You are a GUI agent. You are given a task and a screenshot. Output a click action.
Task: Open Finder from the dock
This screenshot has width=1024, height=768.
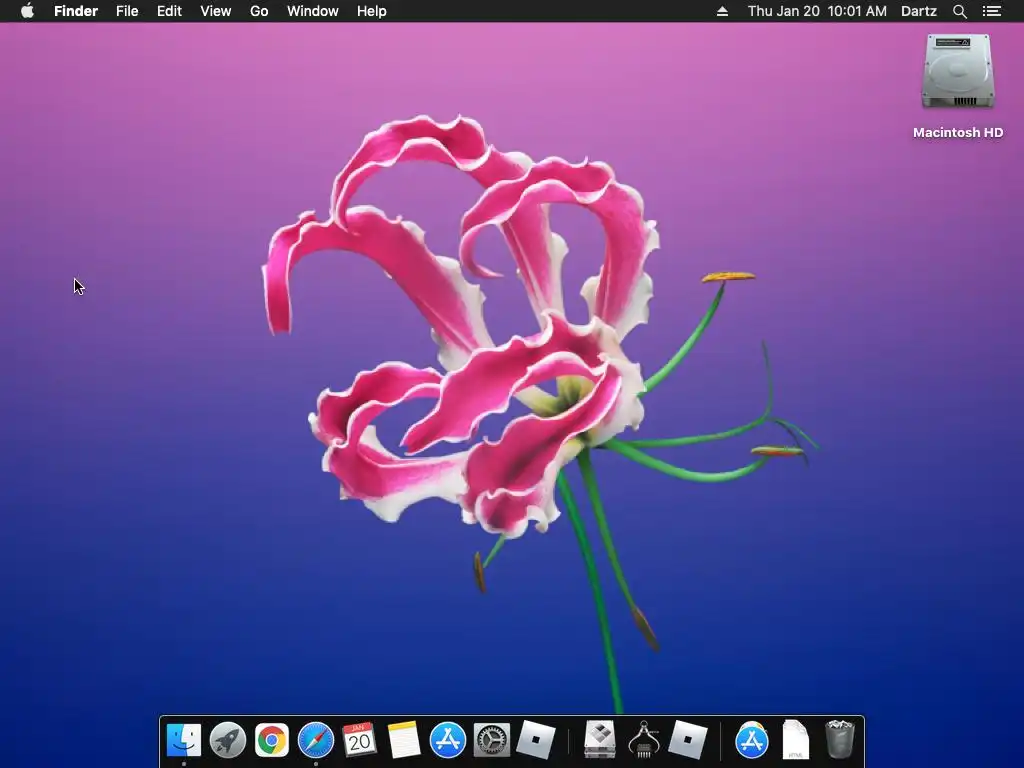pyautogui.click(x=184, y=741)
